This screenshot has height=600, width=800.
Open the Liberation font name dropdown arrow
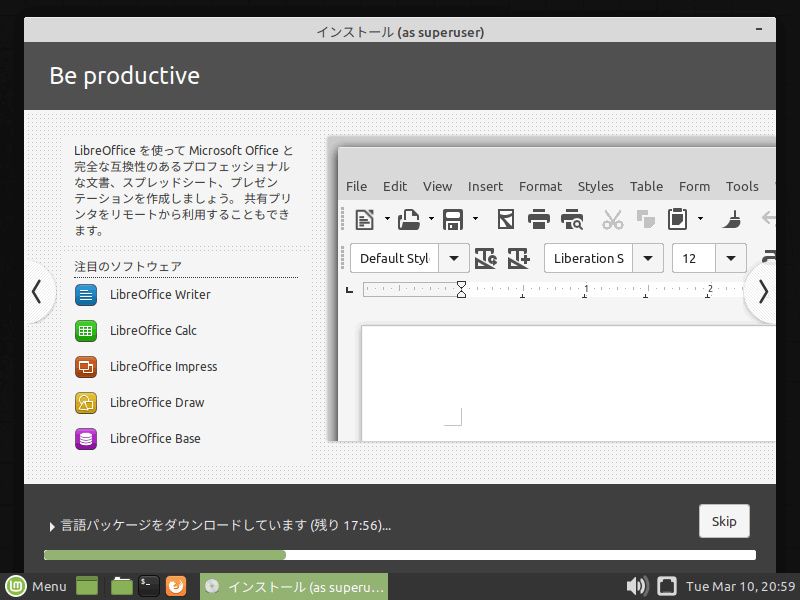point(648,258)
